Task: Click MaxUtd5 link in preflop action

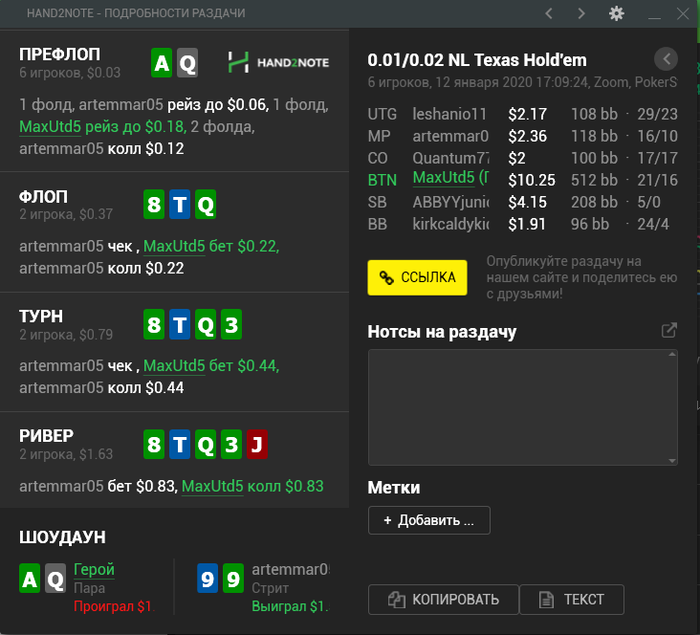Action: (50, 127)
